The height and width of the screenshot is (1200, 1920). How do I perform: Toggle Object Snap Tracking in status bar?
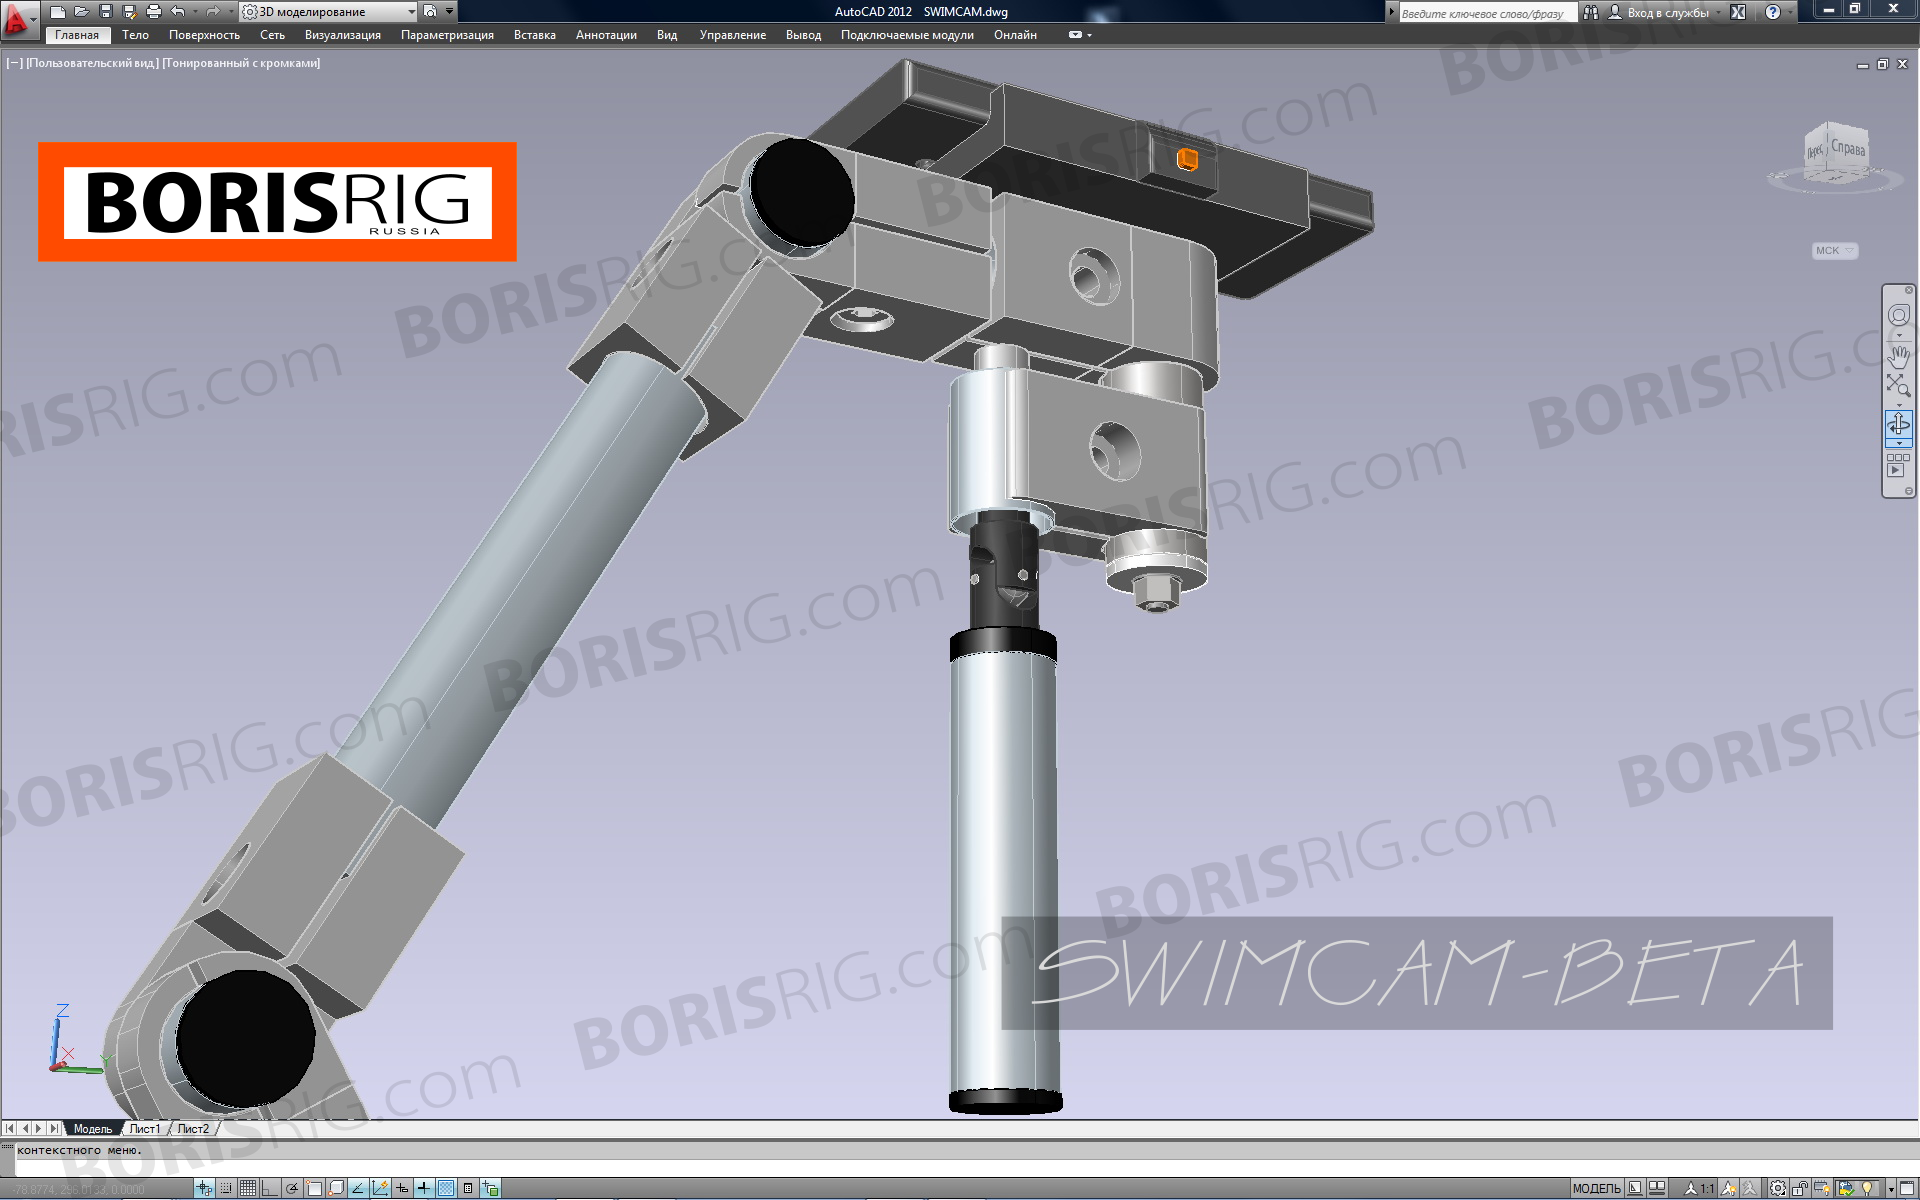click(358, 1188)
